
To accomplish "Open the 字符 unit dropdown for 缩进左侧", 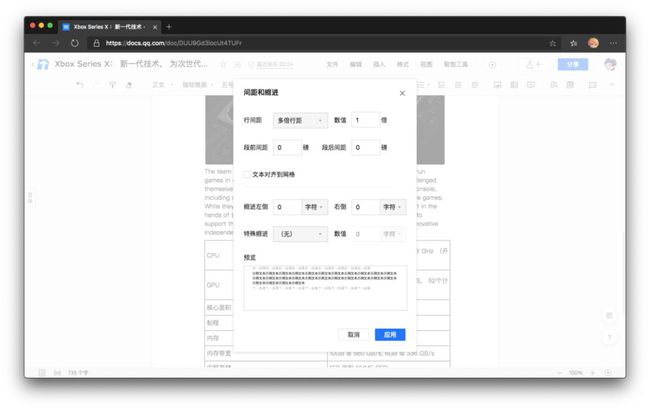I will click(x=314, y=207).
